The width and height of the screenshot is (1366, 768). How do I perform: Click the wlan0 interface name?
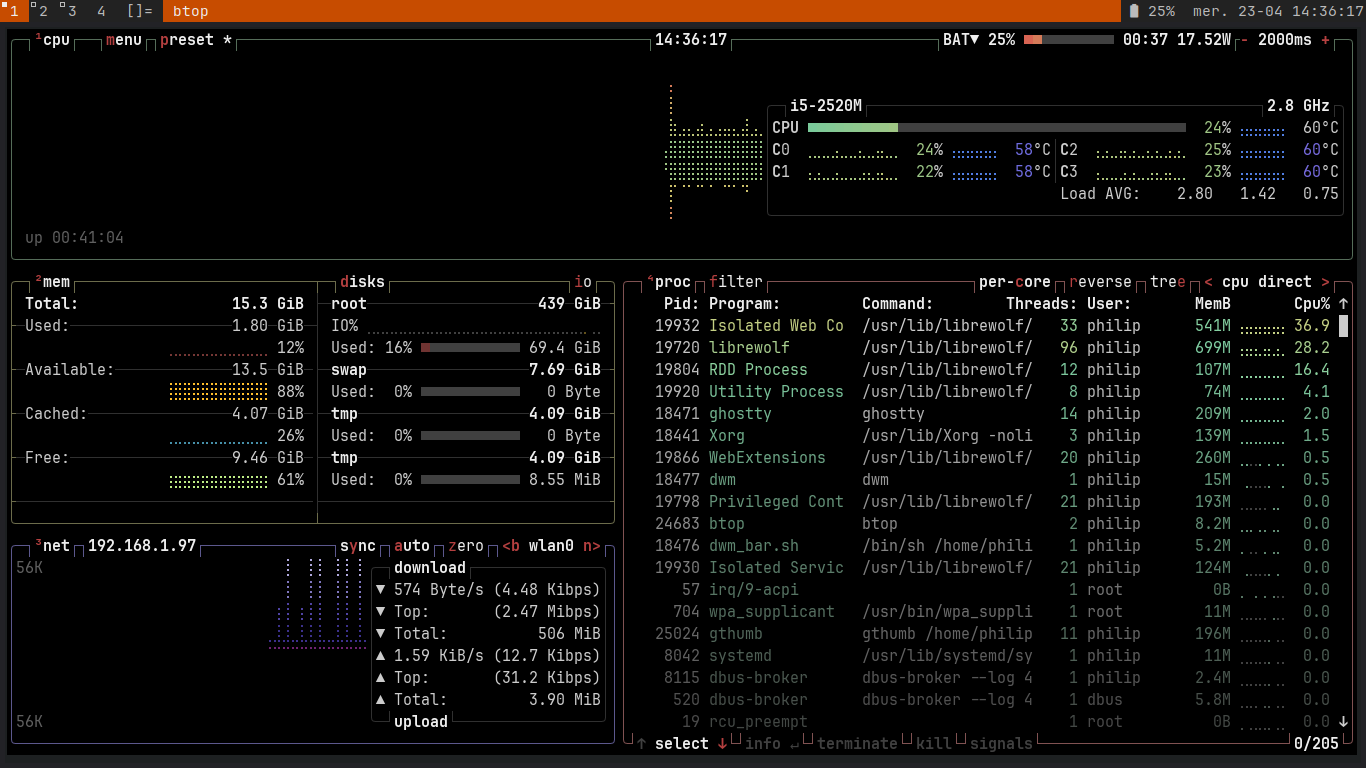(x=552, y=546)
